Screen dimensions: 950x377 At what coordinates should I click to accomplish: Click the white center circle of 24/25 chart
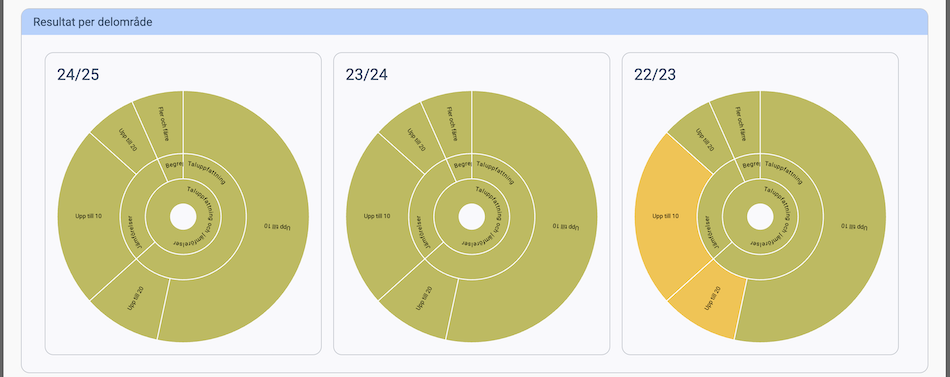[183, 217]
